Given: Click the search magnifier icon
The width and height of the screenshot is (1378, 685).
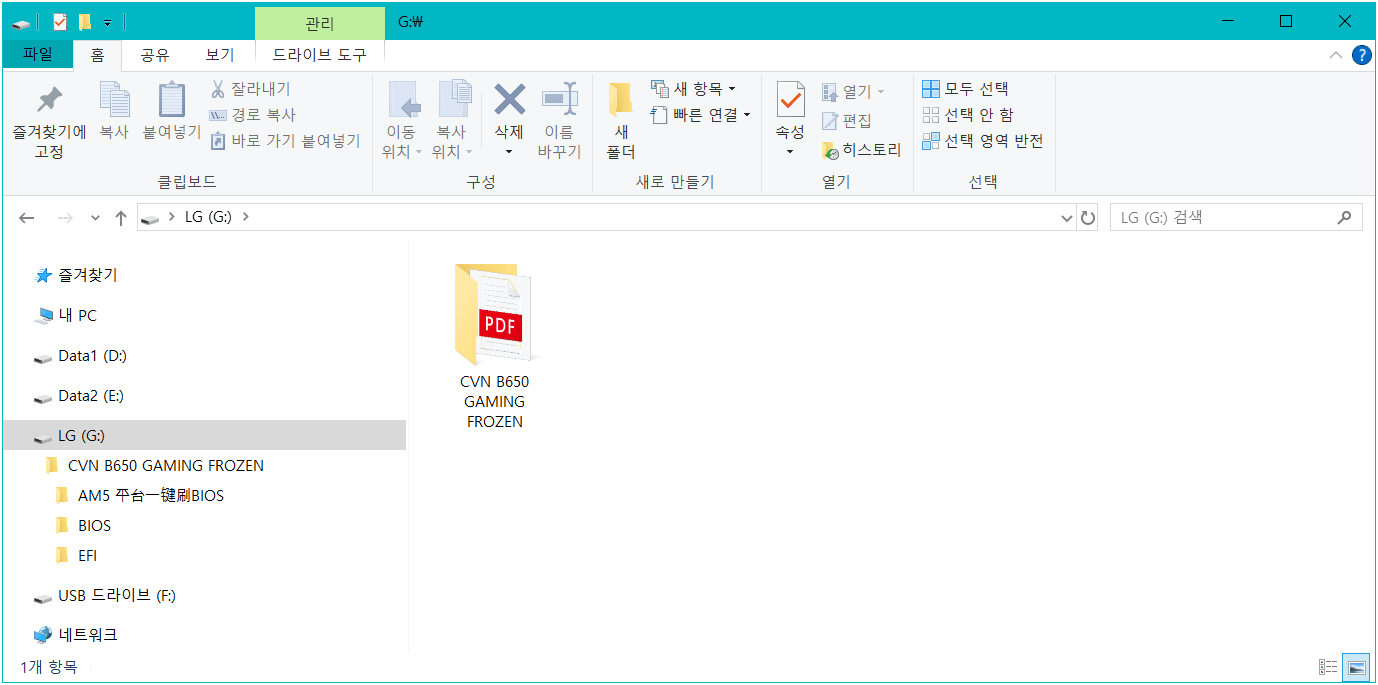Looking at the screenshot, I should [1345, 217].
